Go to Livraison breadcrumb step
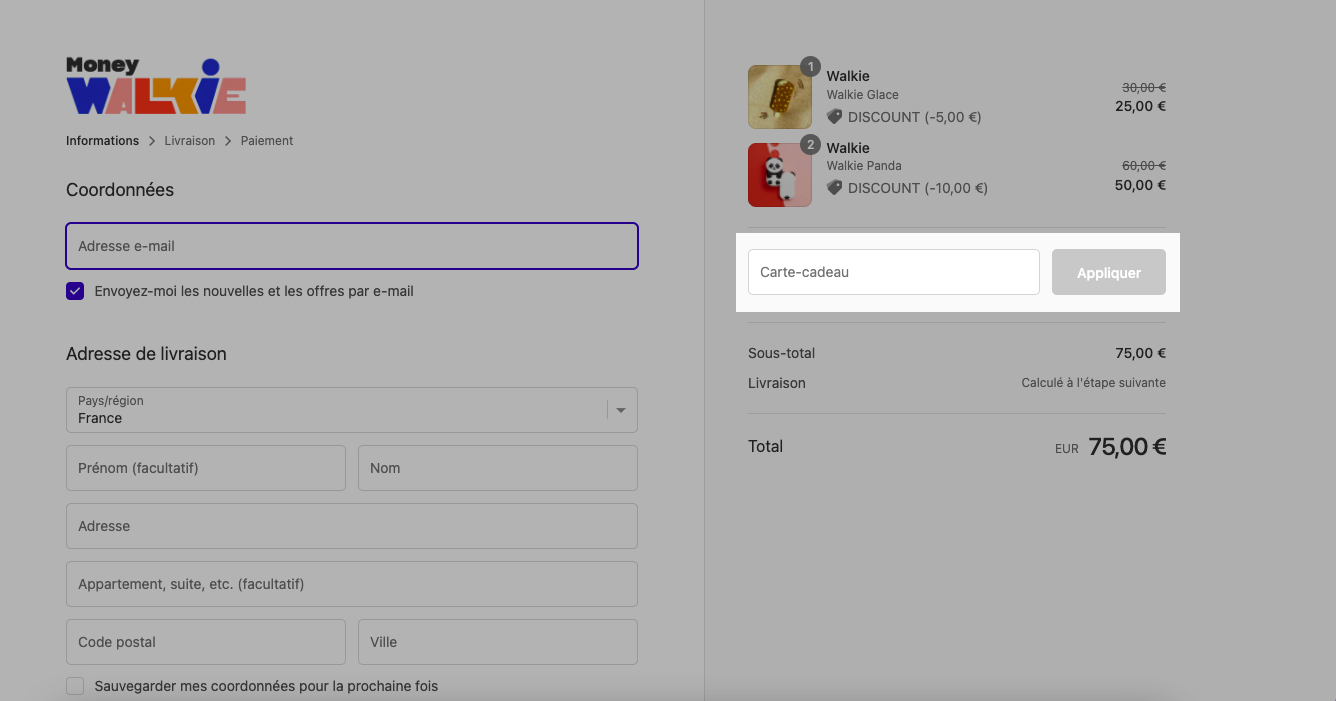Image resolution: width=1336 pixels, height=701 pixels. click(190, 141)
